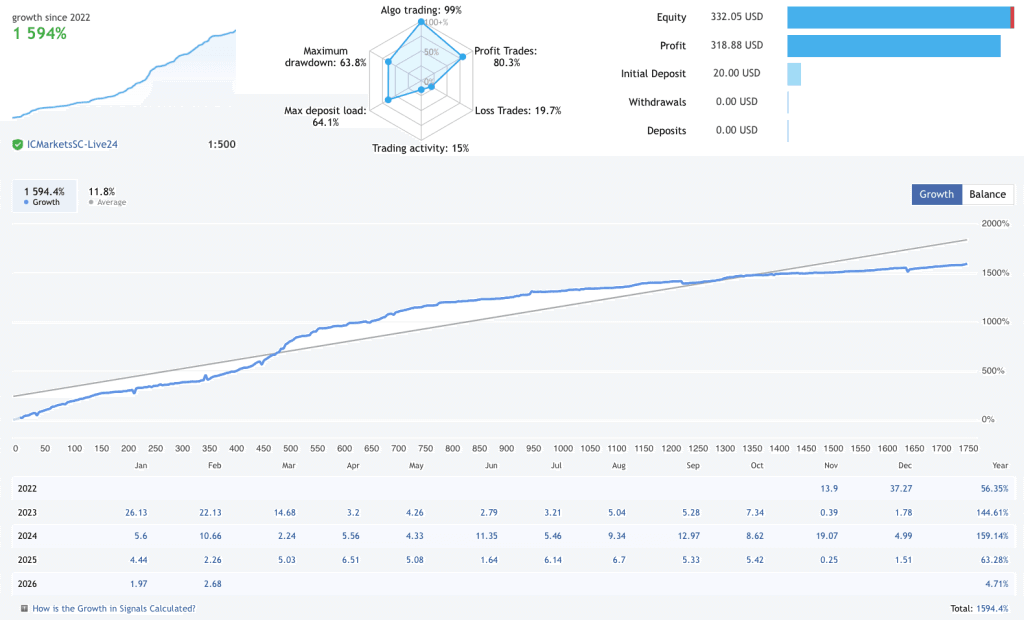Click the 1:500 leverage value
This screenshot has height=620, width=1024.
coord(221,144)
